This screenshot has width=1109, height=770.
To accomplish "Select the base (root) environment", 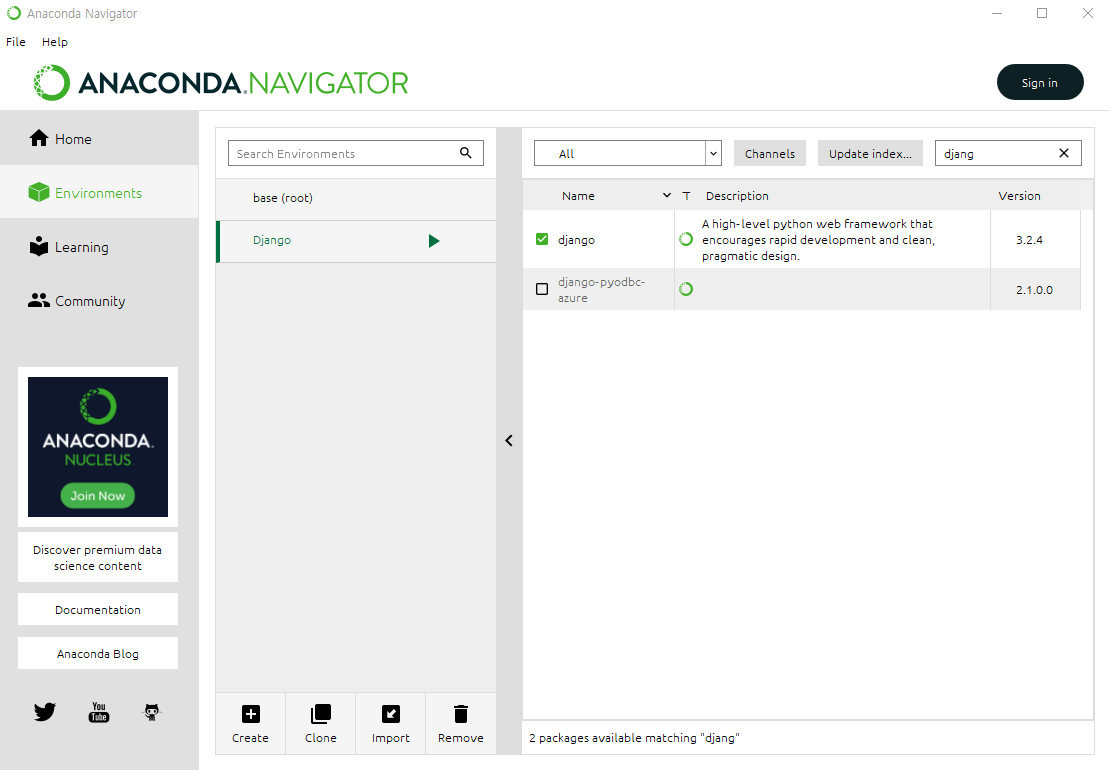I will pos(356,198).
